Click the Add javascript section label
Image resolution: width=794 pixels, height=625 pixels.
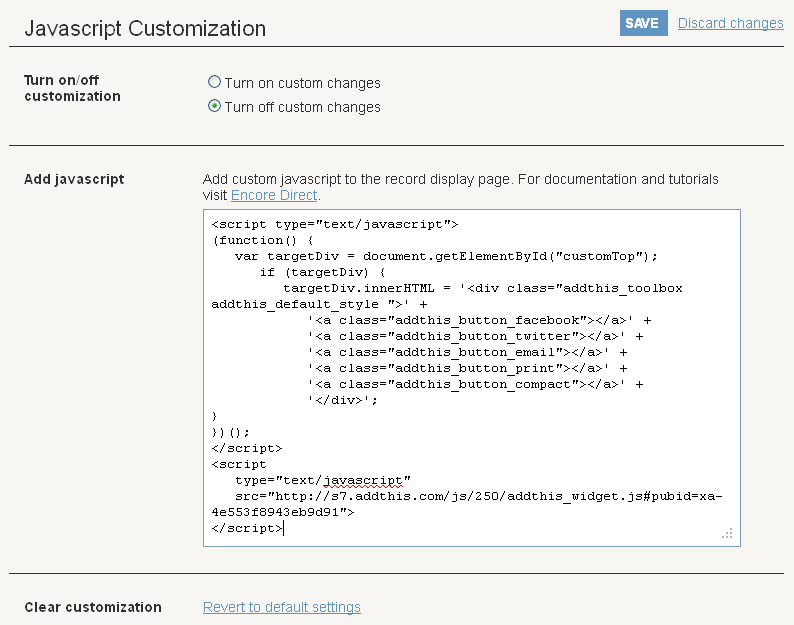(74, 179)
